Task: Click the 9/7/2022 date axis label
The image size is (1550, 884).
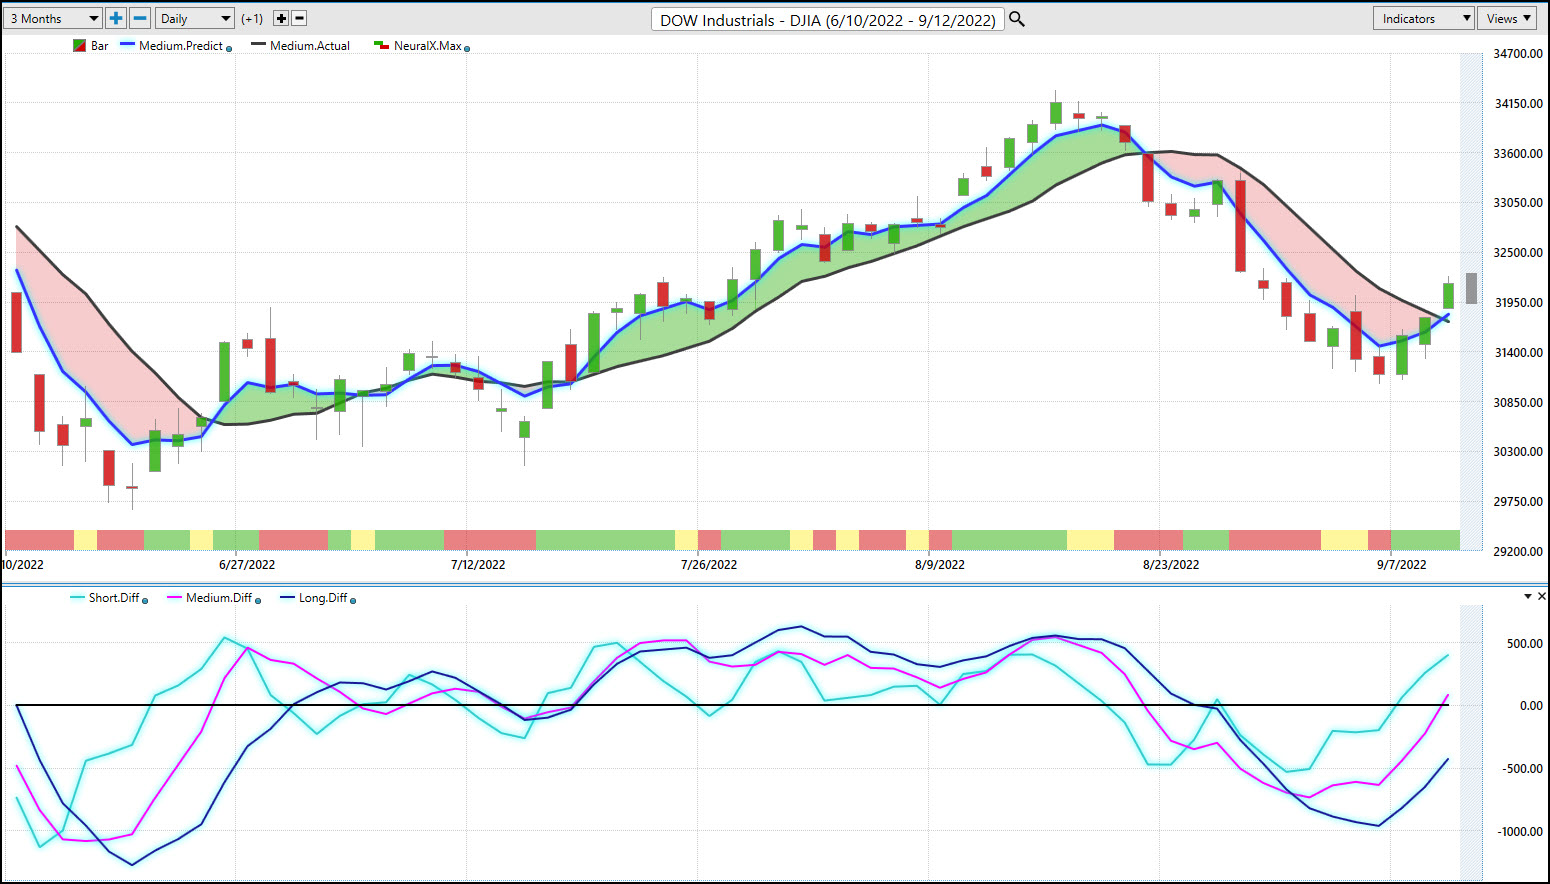Action: click(x=1402, y=565)
